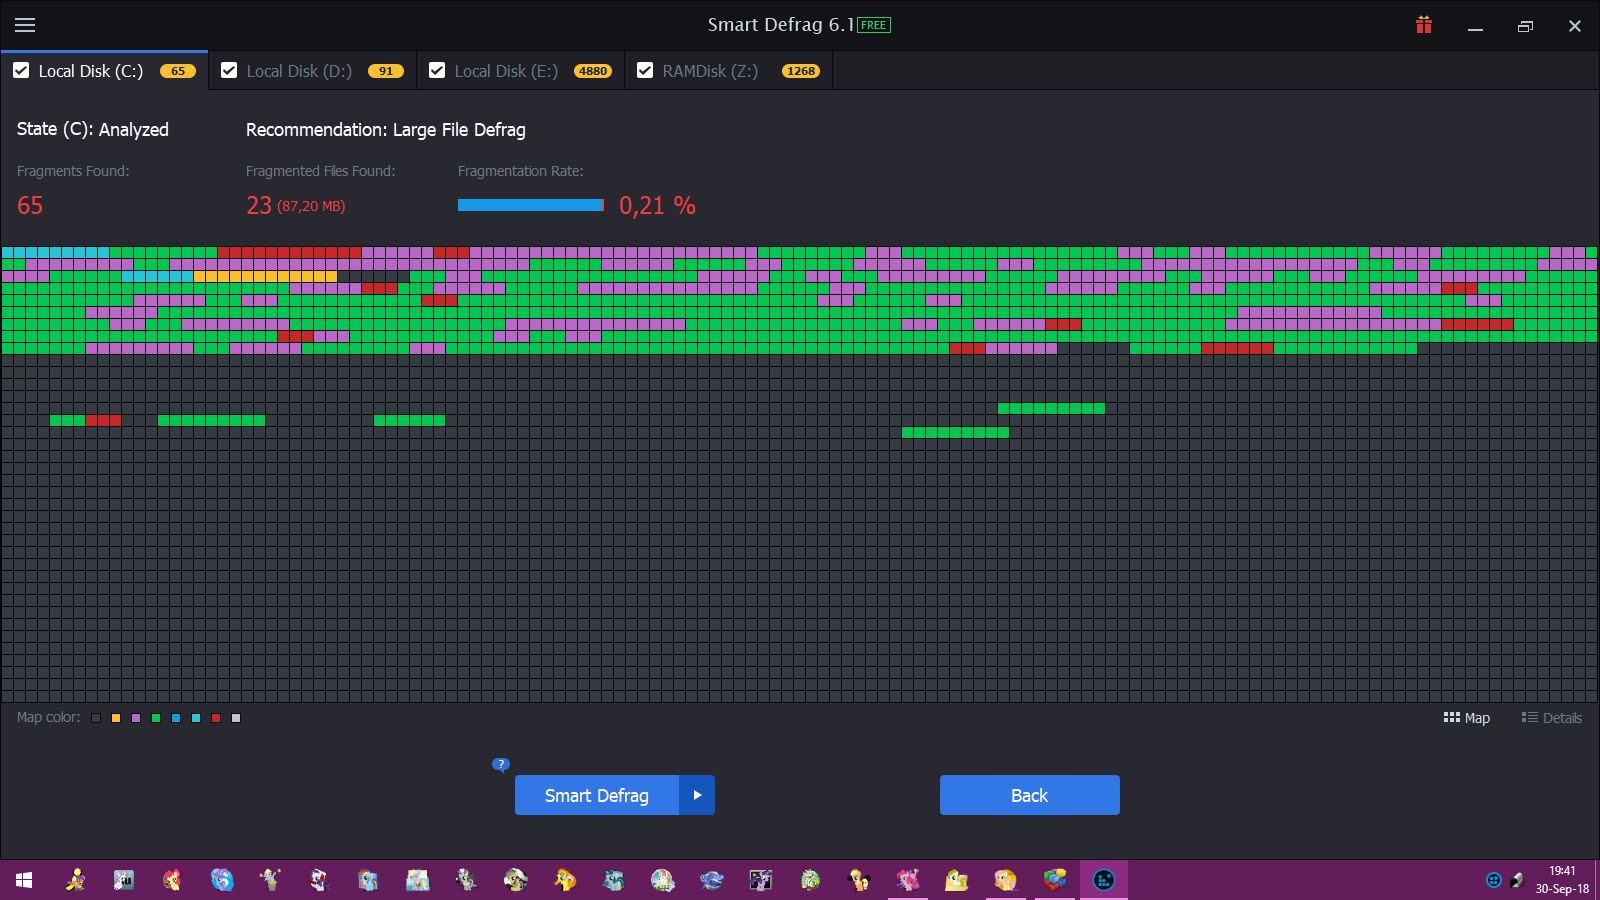
Task: Uncheck the Local Disk (E:) checkbox
Action: click(x=437, y=70)
